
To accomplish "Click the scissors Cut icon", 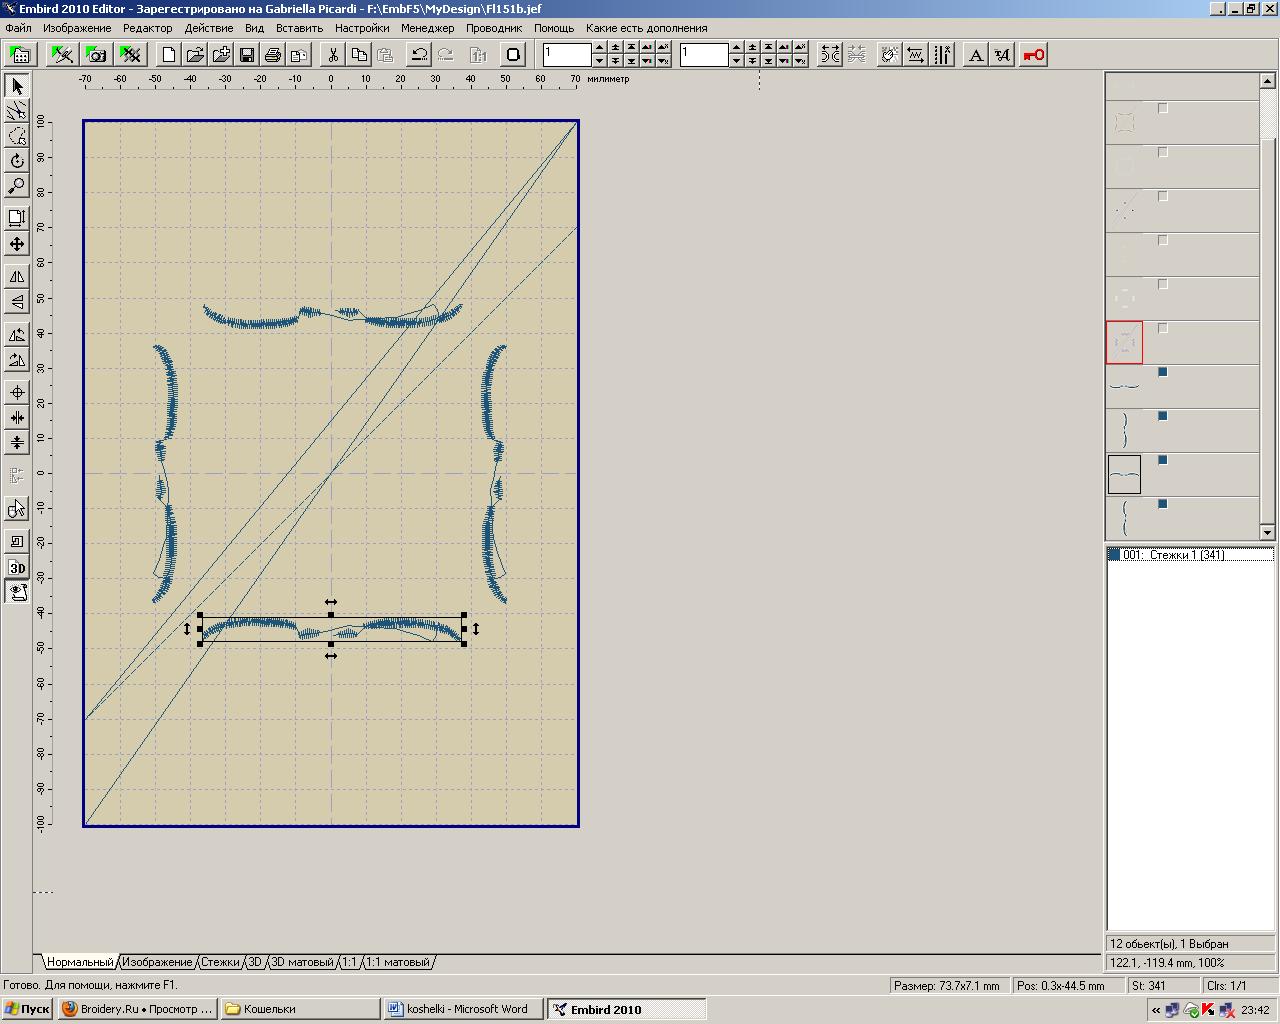I will [333, 55].
